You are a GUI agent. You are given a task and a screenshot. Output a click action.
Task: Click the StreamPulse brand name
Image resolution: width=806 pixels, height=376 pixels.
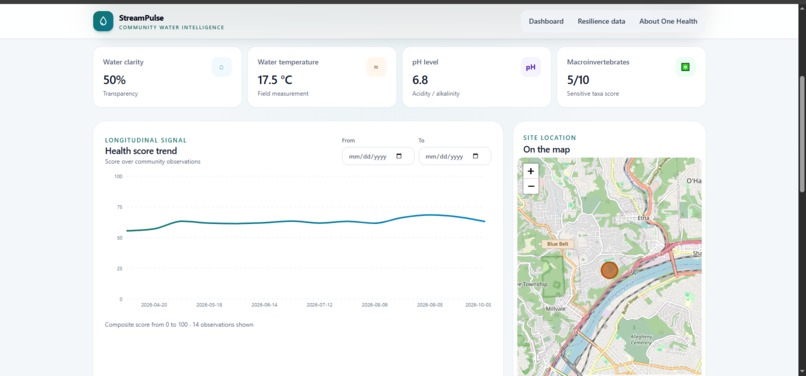tap(141, 18)
